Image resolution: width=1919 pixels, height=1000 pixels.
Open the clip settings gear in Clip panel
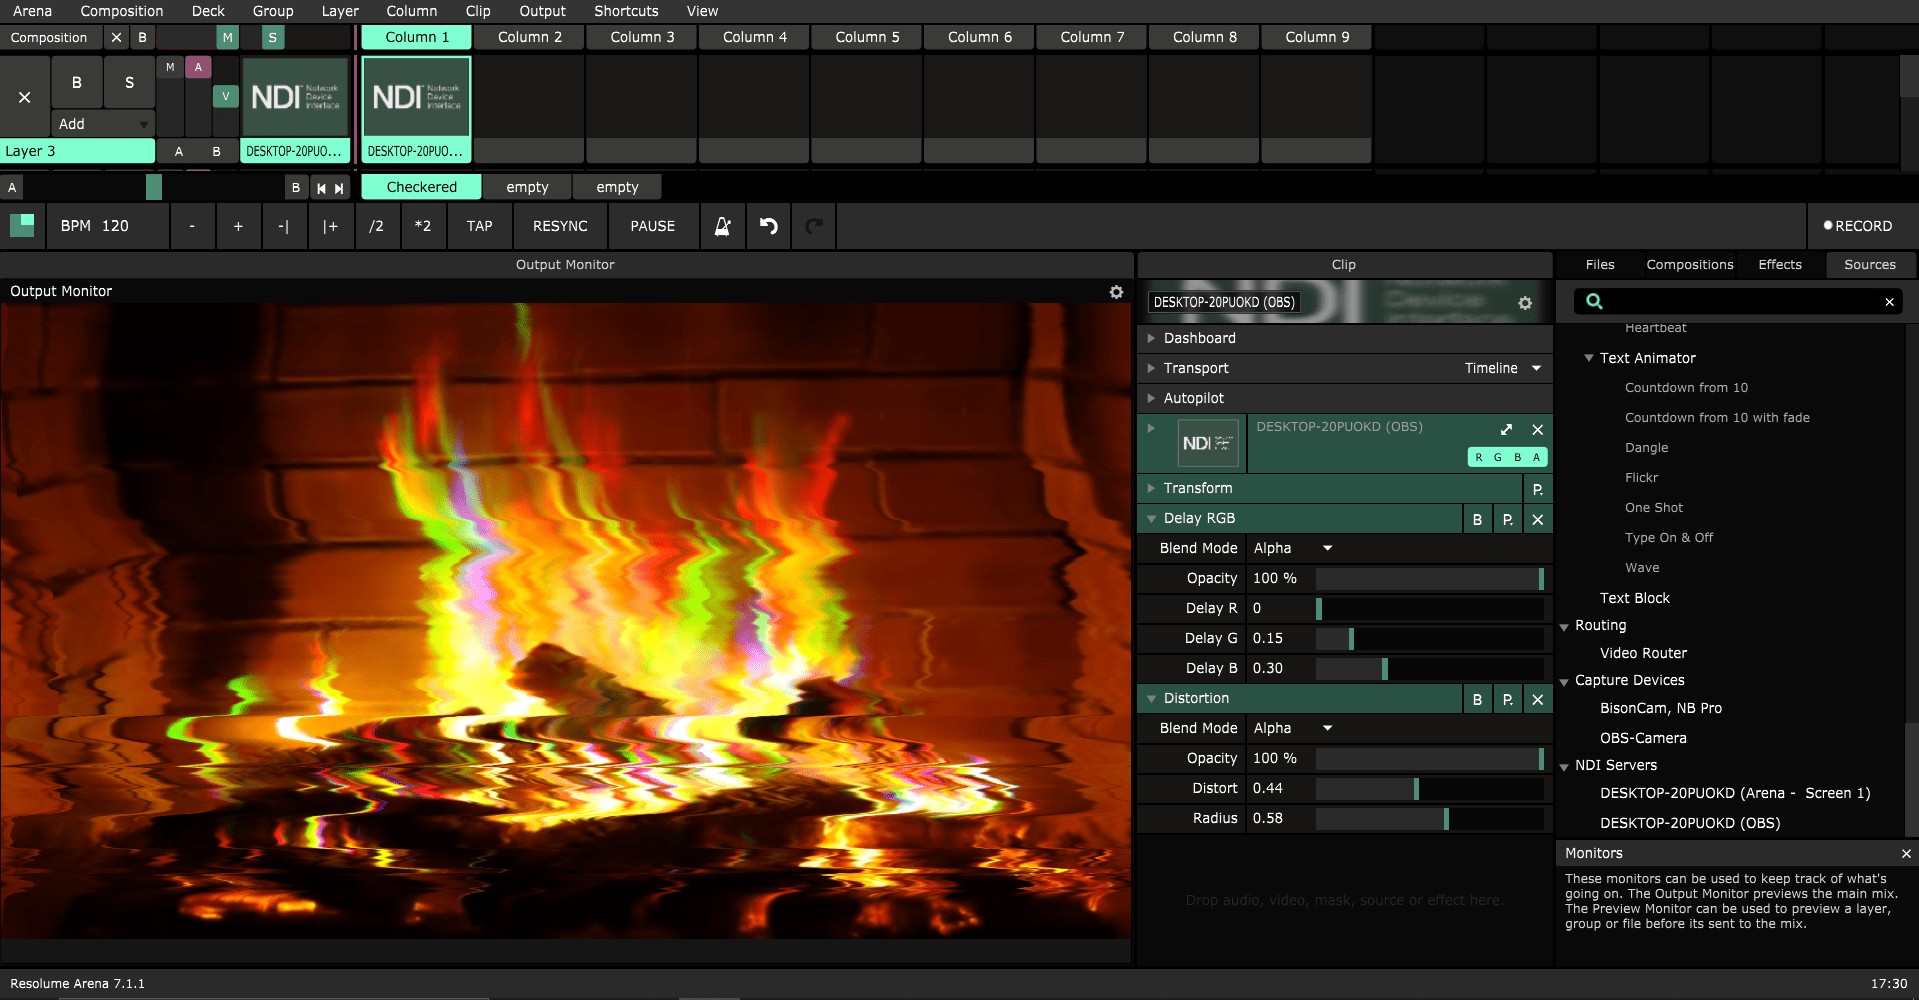click(1525, 303)
